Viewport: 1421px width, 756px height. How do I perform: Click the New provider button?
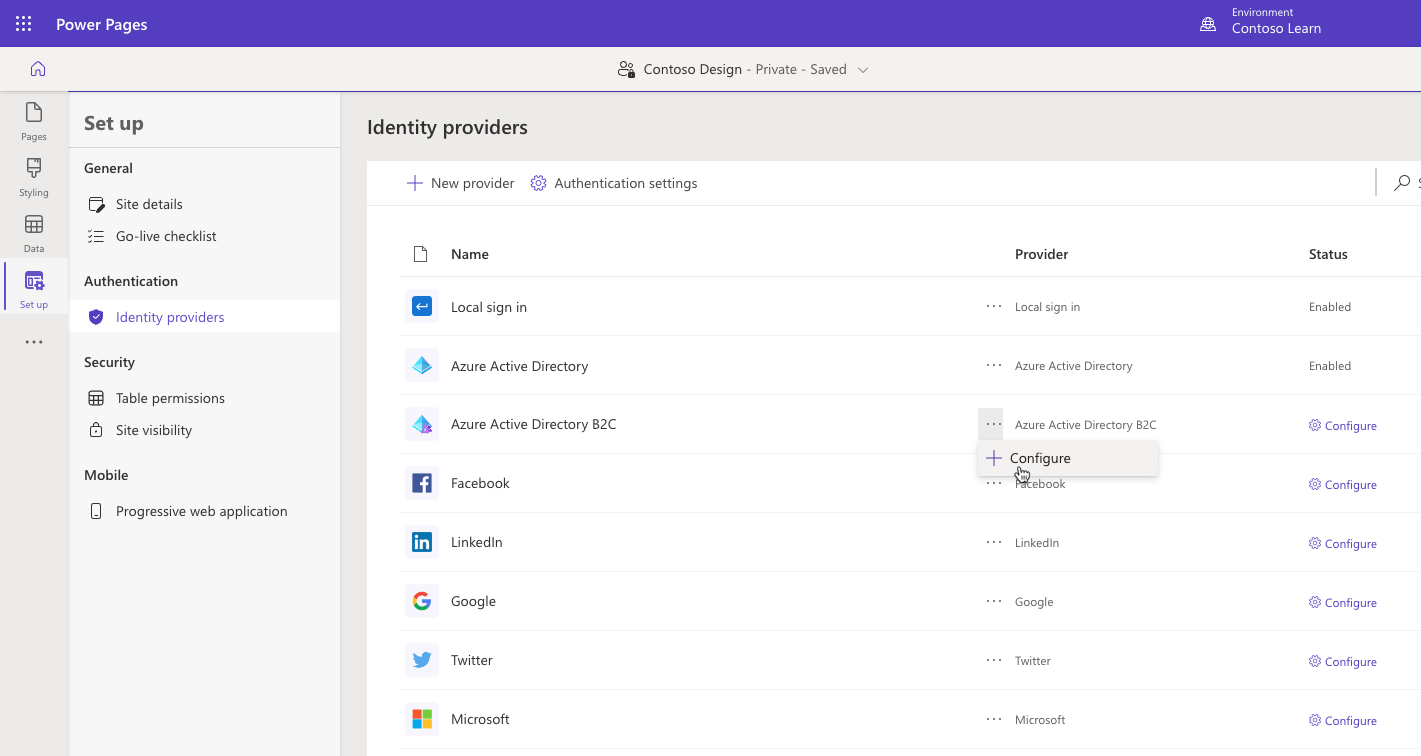tap(460, 183)
